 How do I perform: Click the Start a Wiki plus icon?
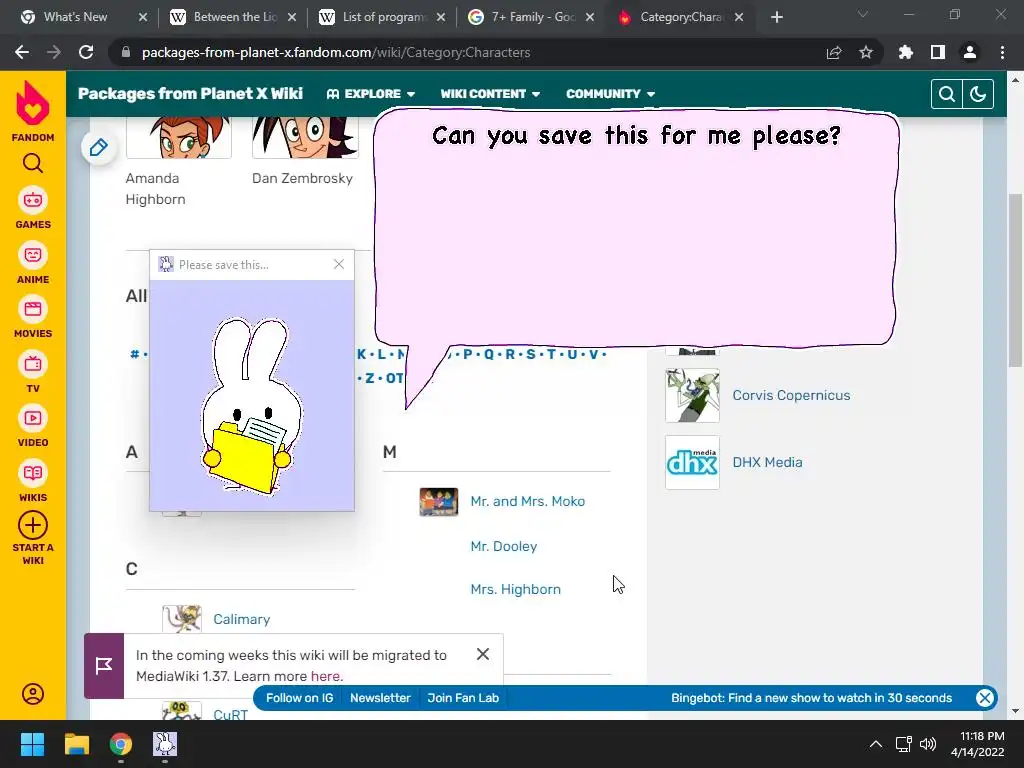(33, 525)
